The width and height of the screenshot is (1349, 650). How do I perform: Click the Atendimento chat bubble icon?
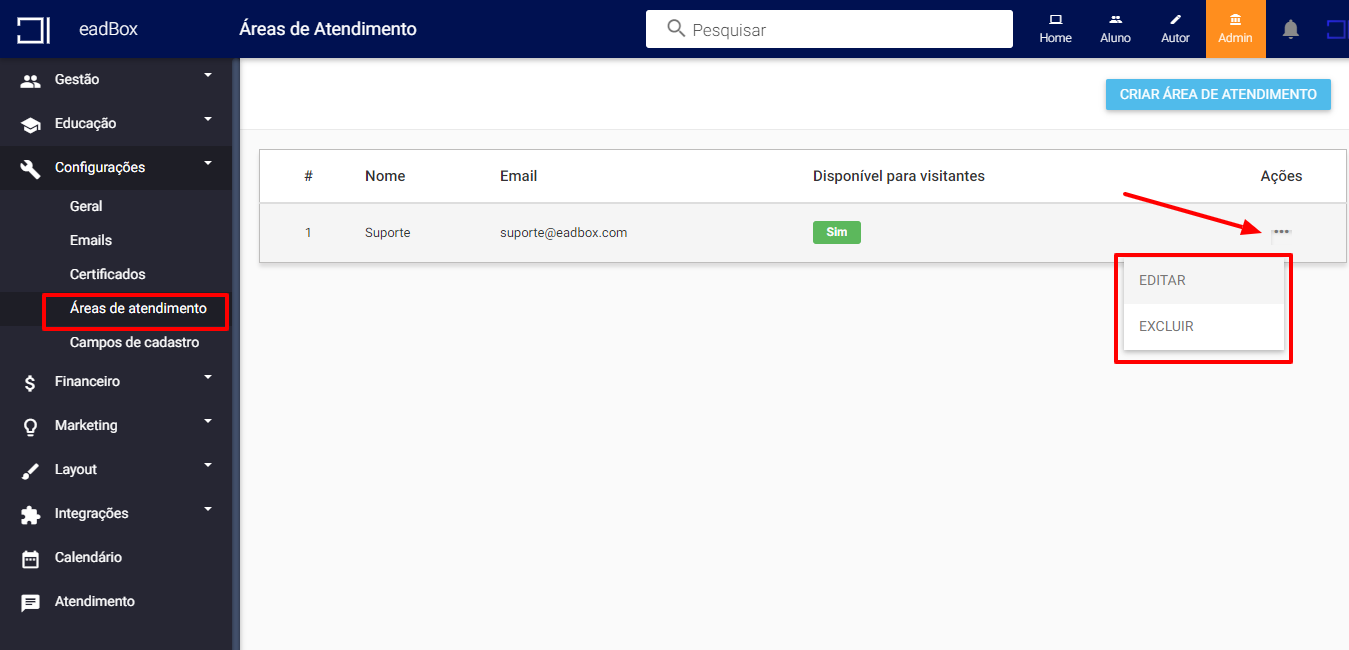(31, 602)
